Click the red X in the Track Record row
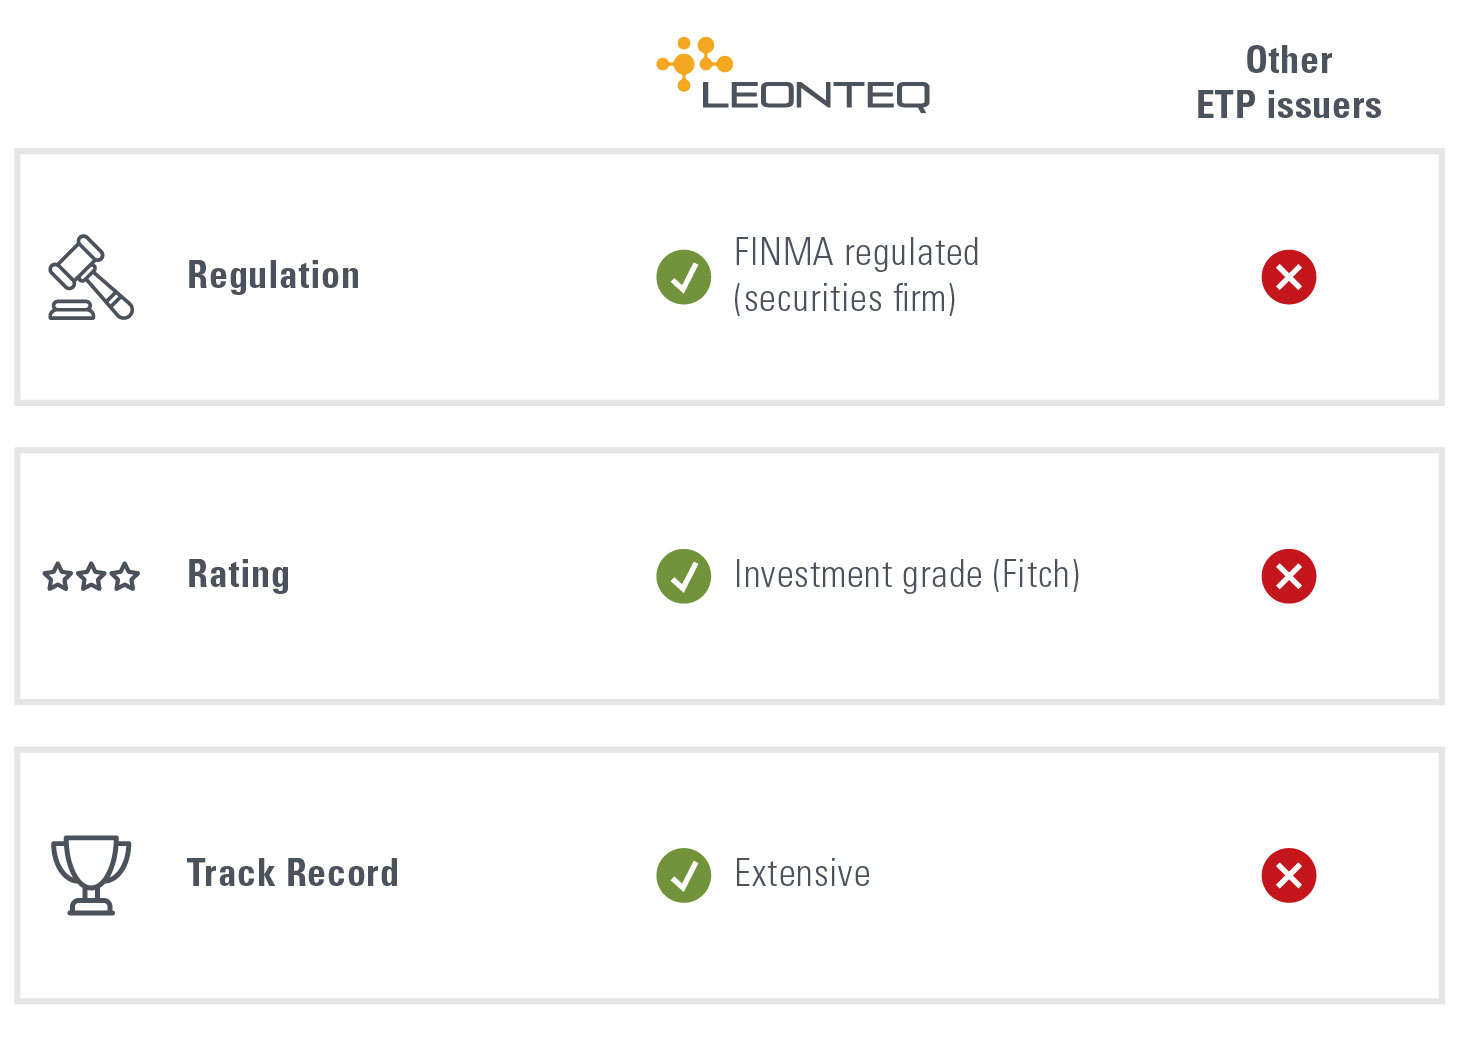 coord(1289,875)
